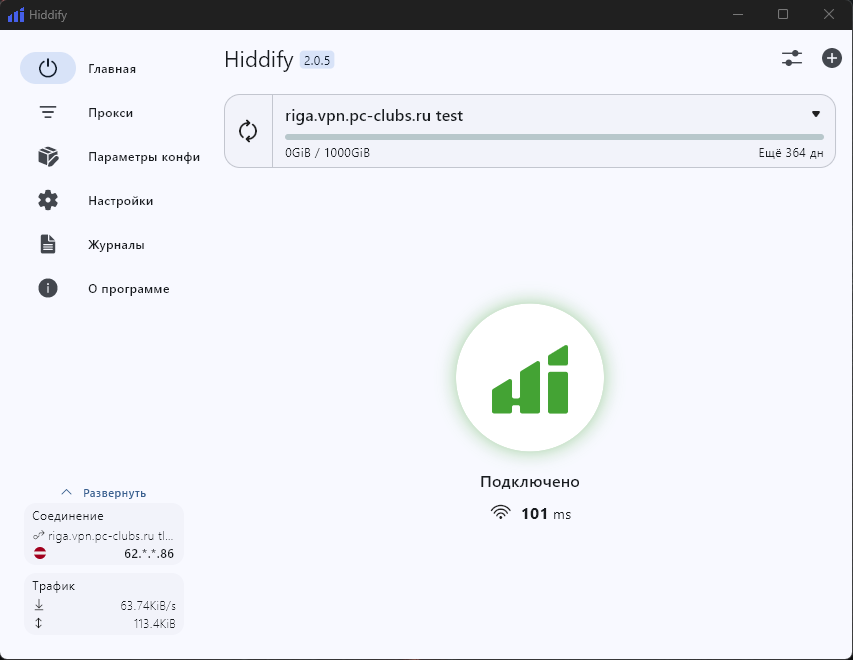The image size is (853, 660).
Task: Click the О программе info icon
Action: [48, 289]
